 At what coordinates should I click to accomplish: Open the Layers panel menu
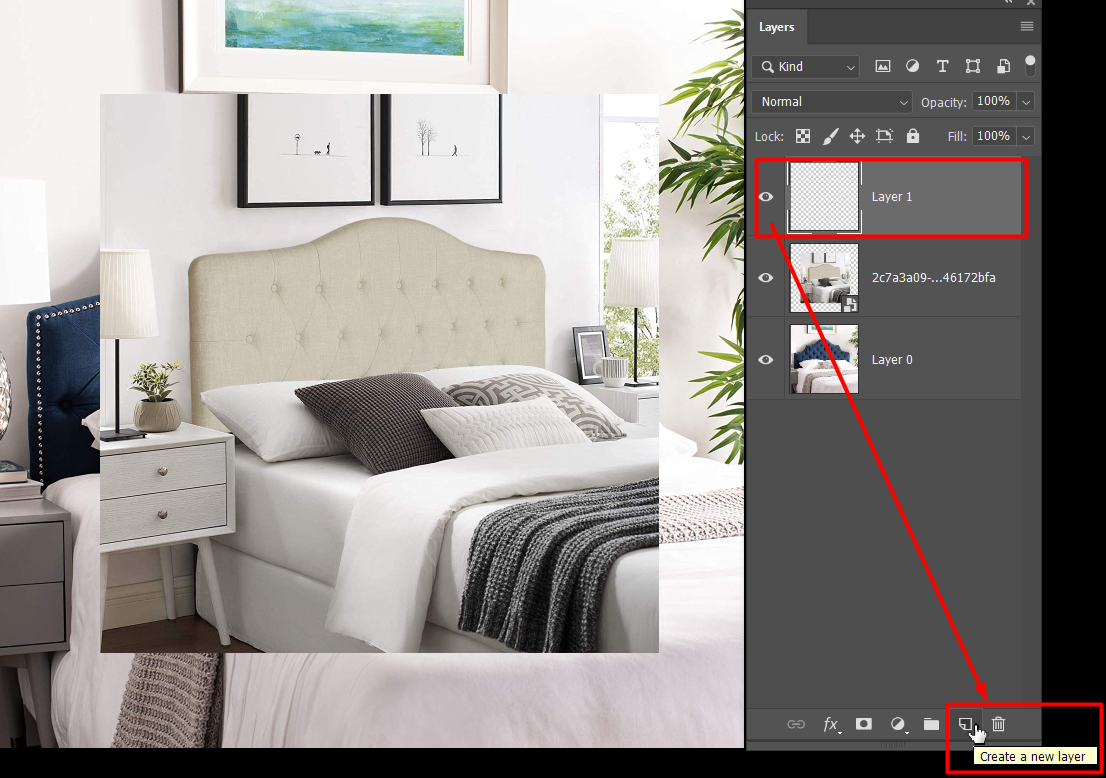[x=1027, y=27]
